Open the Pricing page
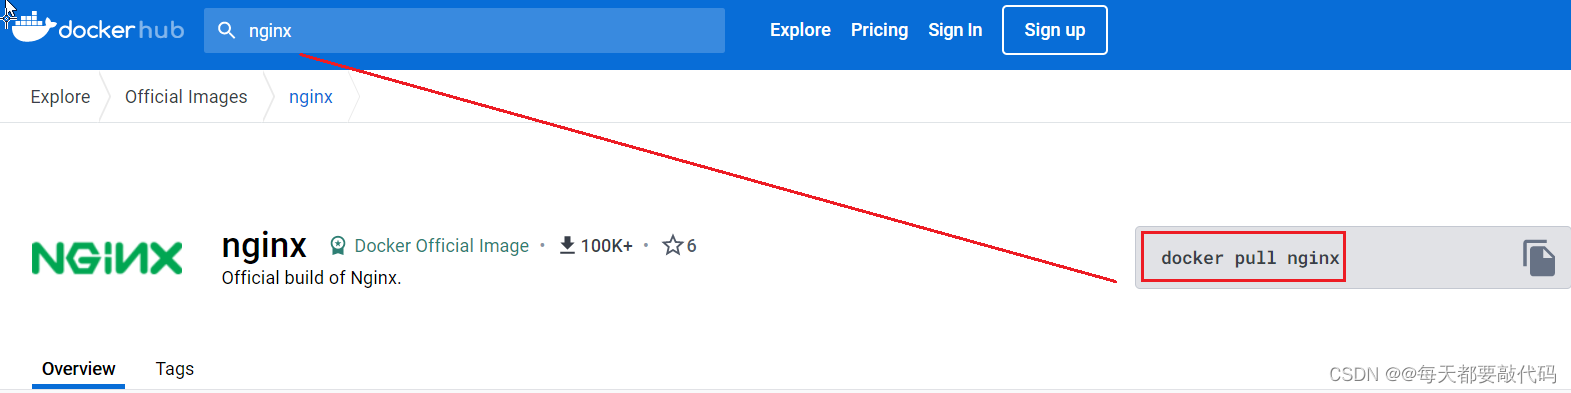 [x=879, y=30]
